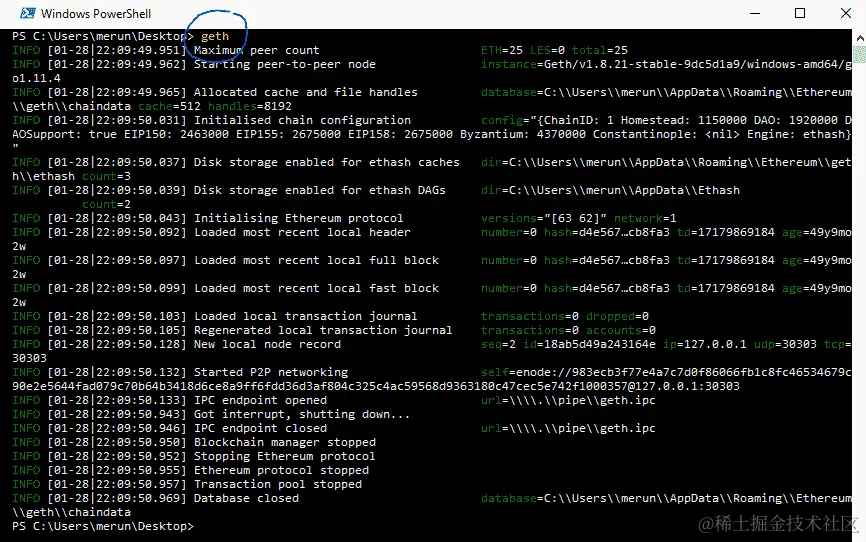This screenshot has width=866, height=542.
Task: Click 'IPC endpoint opened' log text
Action: (260, 401)
